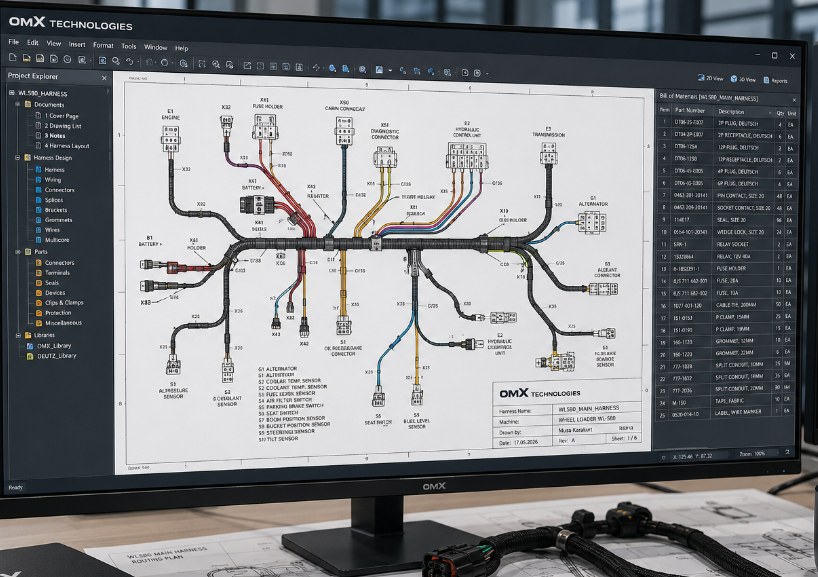Select '2 Drawing List' document
Image resolution: width=818 pixels, height=577 pixels.
click(63, 126)
